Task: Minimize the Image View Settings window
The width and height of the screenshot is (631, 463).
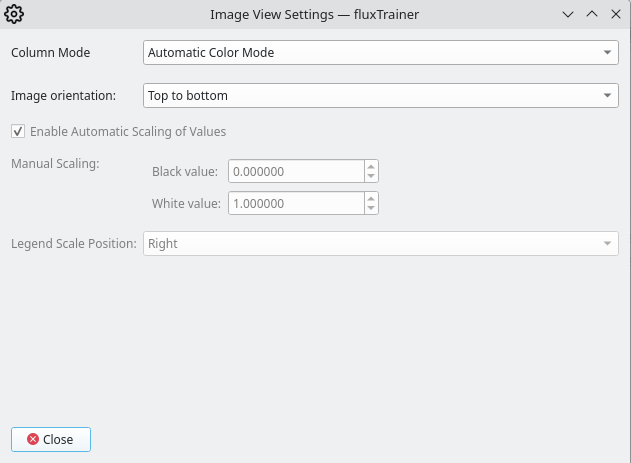Action: [568, 14]
